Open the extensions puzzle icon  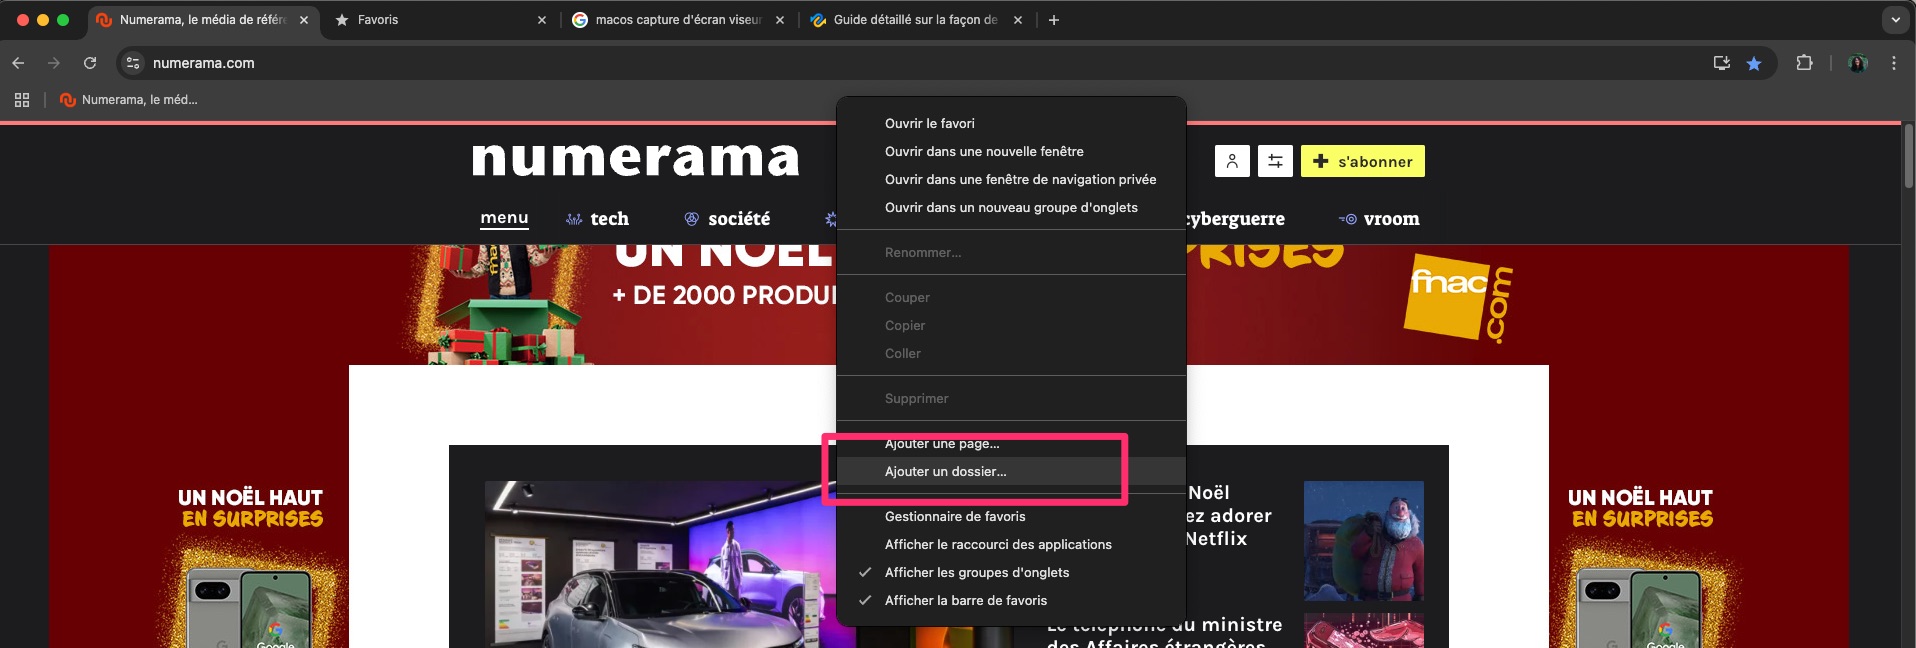click(x=1804, y=63)
